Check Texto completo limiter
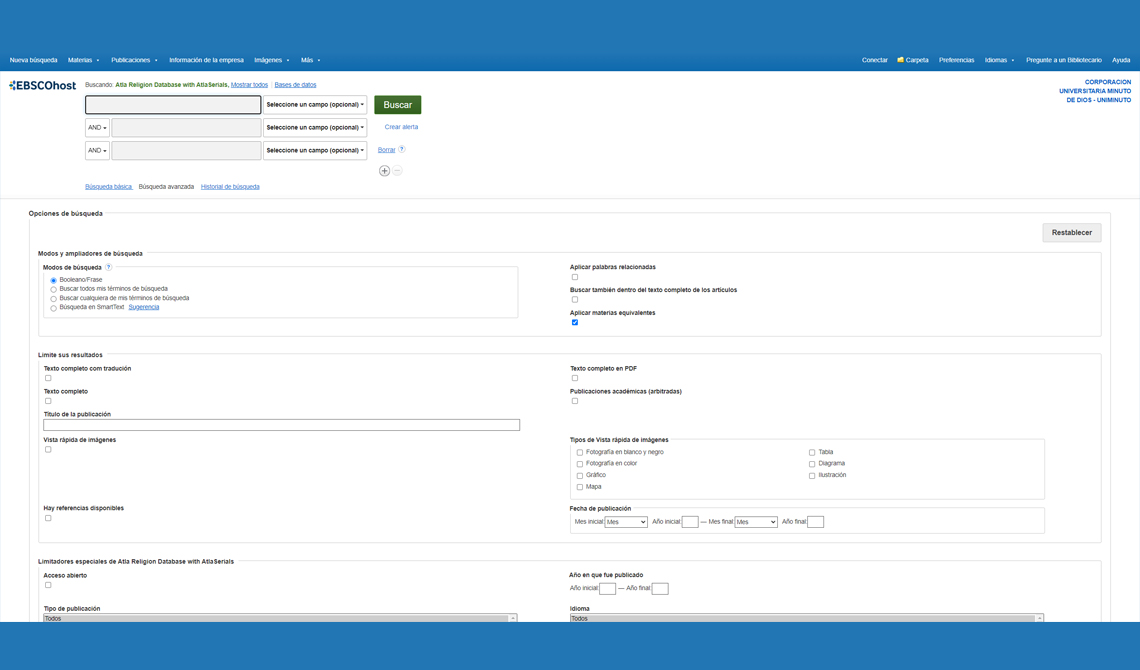 (x=48, y=400)
